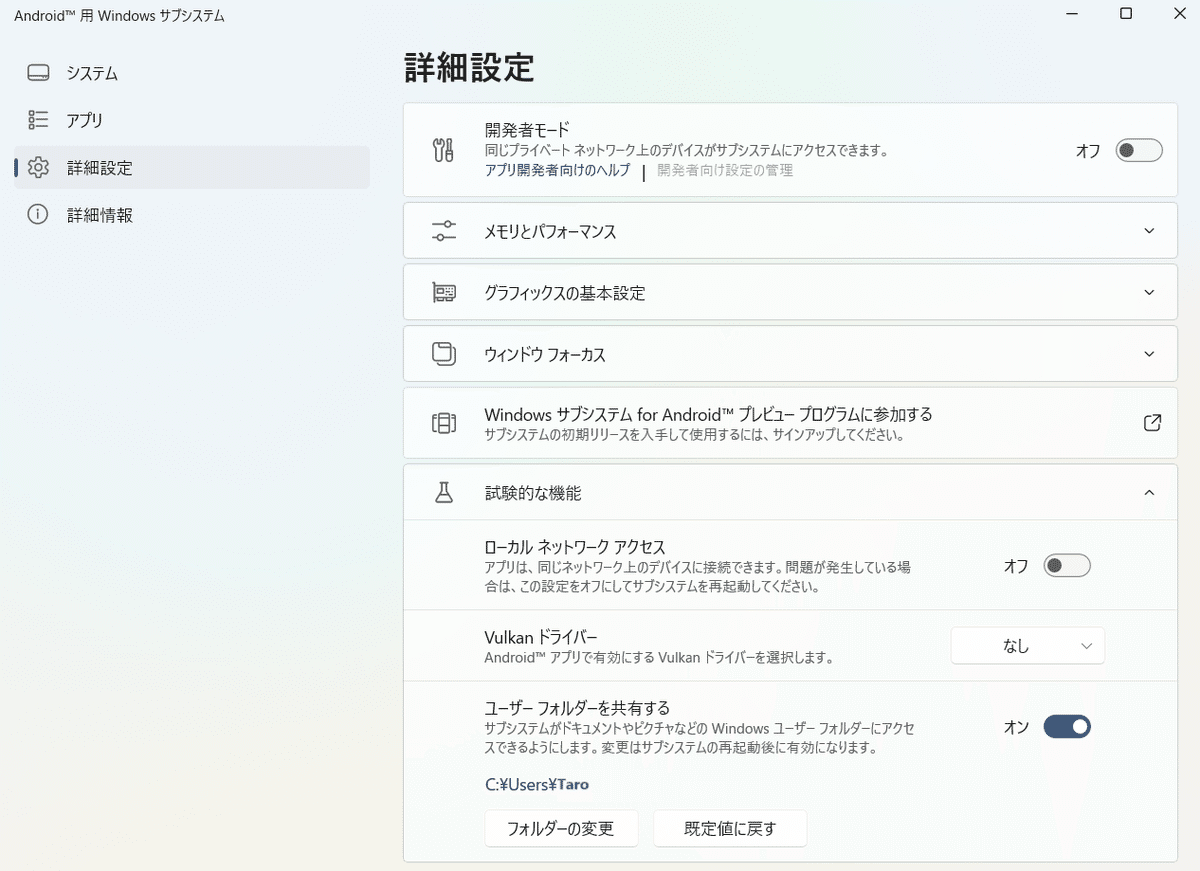Open アプリ開発者向けのヘルプ link
This screenshot has width=1200, height=871.
(557, 171)
